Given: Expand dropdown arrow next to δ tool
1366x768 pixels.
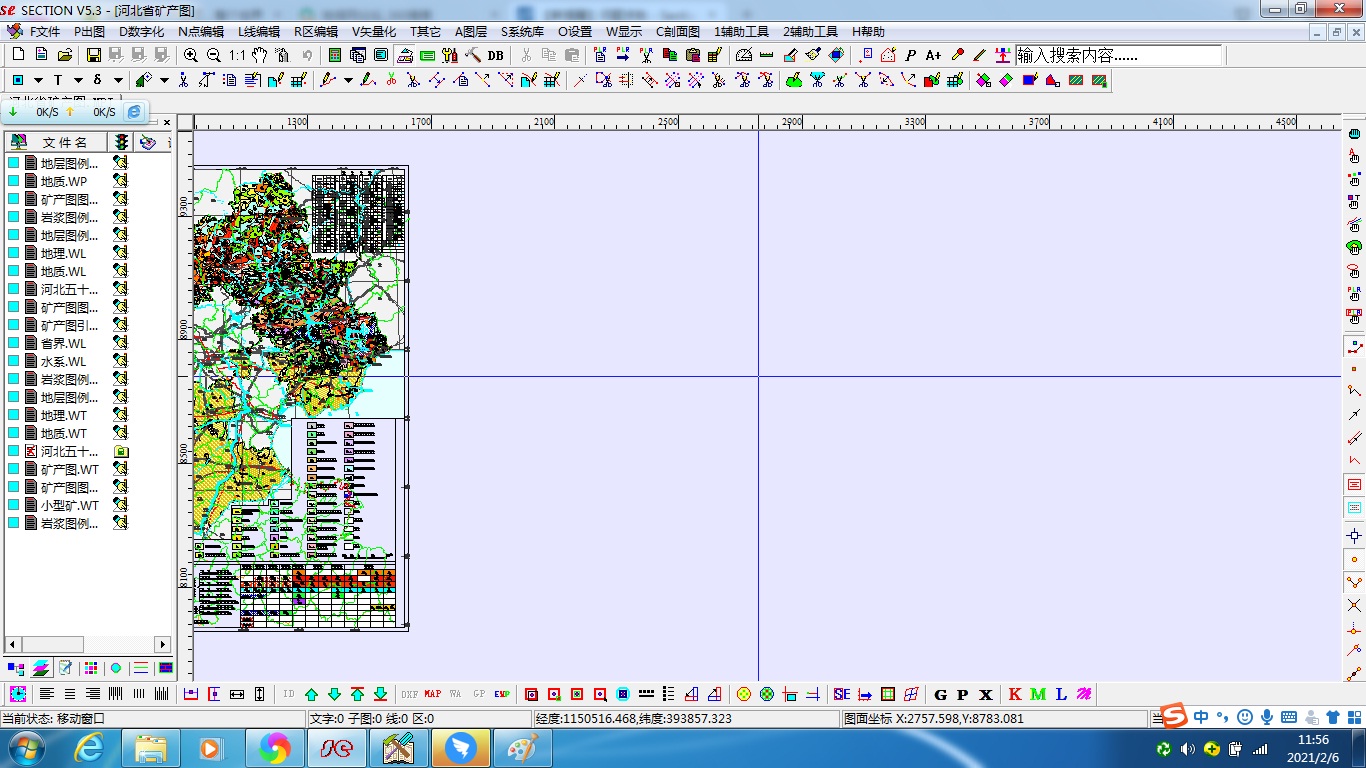Looking at the screenshot, I should (x=118, y=80).
